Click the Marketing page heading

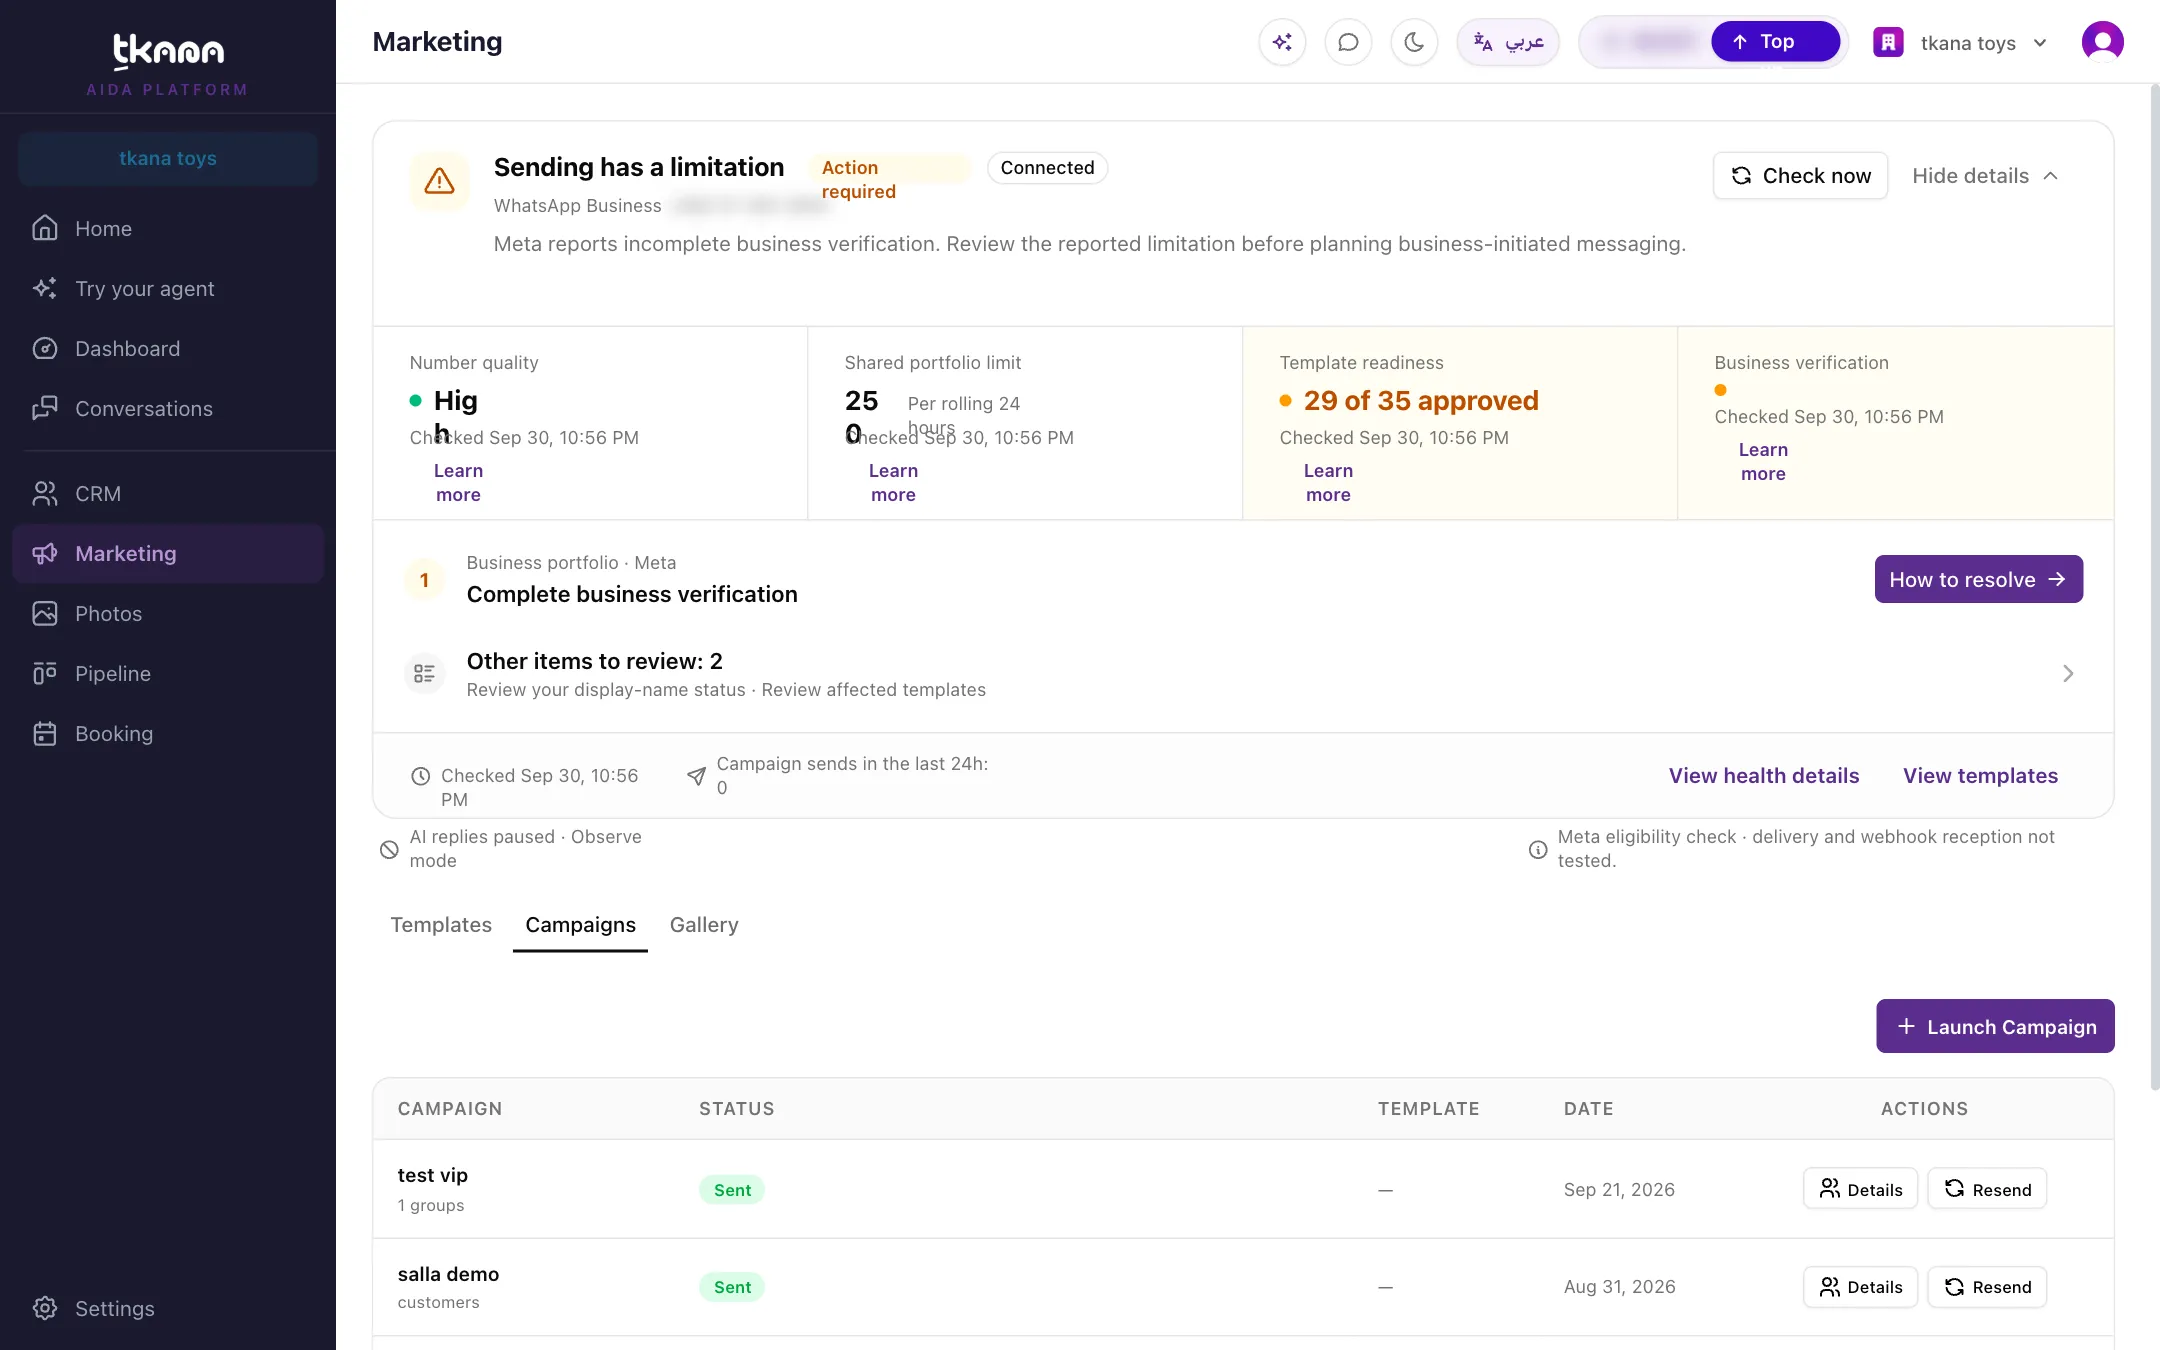(x=437, y=42)
